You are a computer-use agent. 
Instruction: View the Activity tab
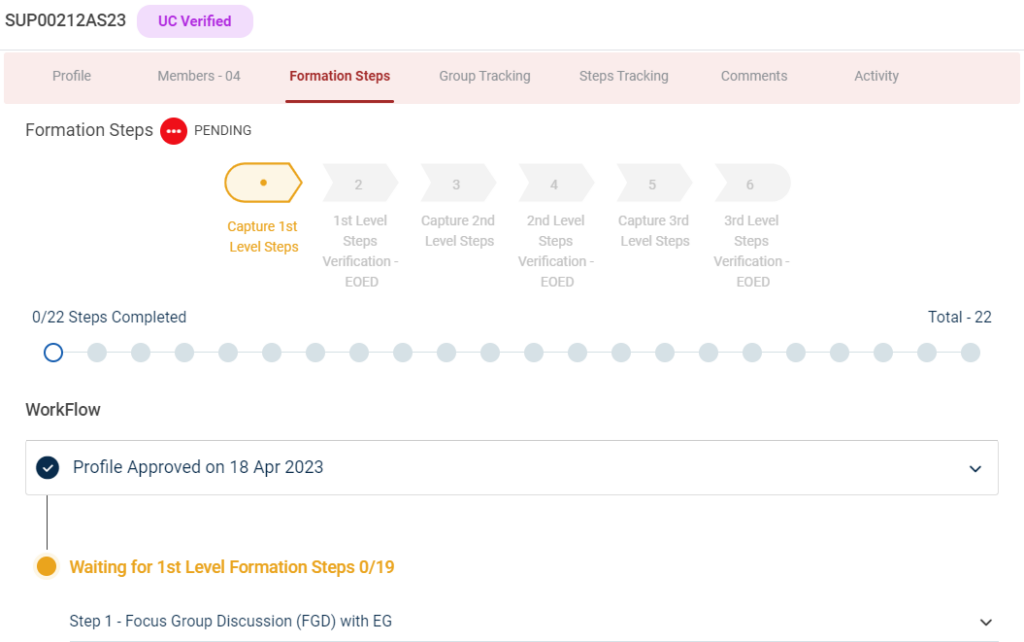point(876,76)
